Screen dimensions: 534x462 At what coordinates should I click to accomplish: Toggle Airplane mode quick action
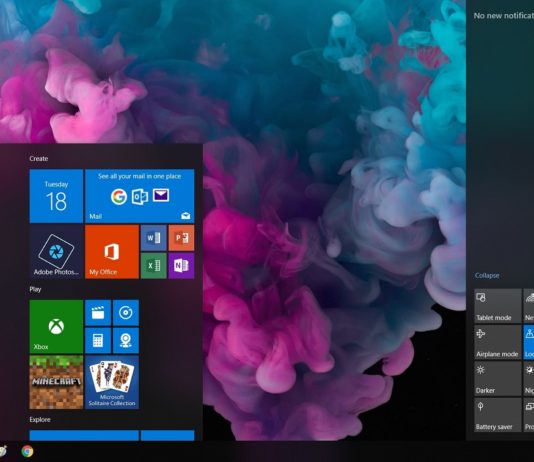(498, 342)
